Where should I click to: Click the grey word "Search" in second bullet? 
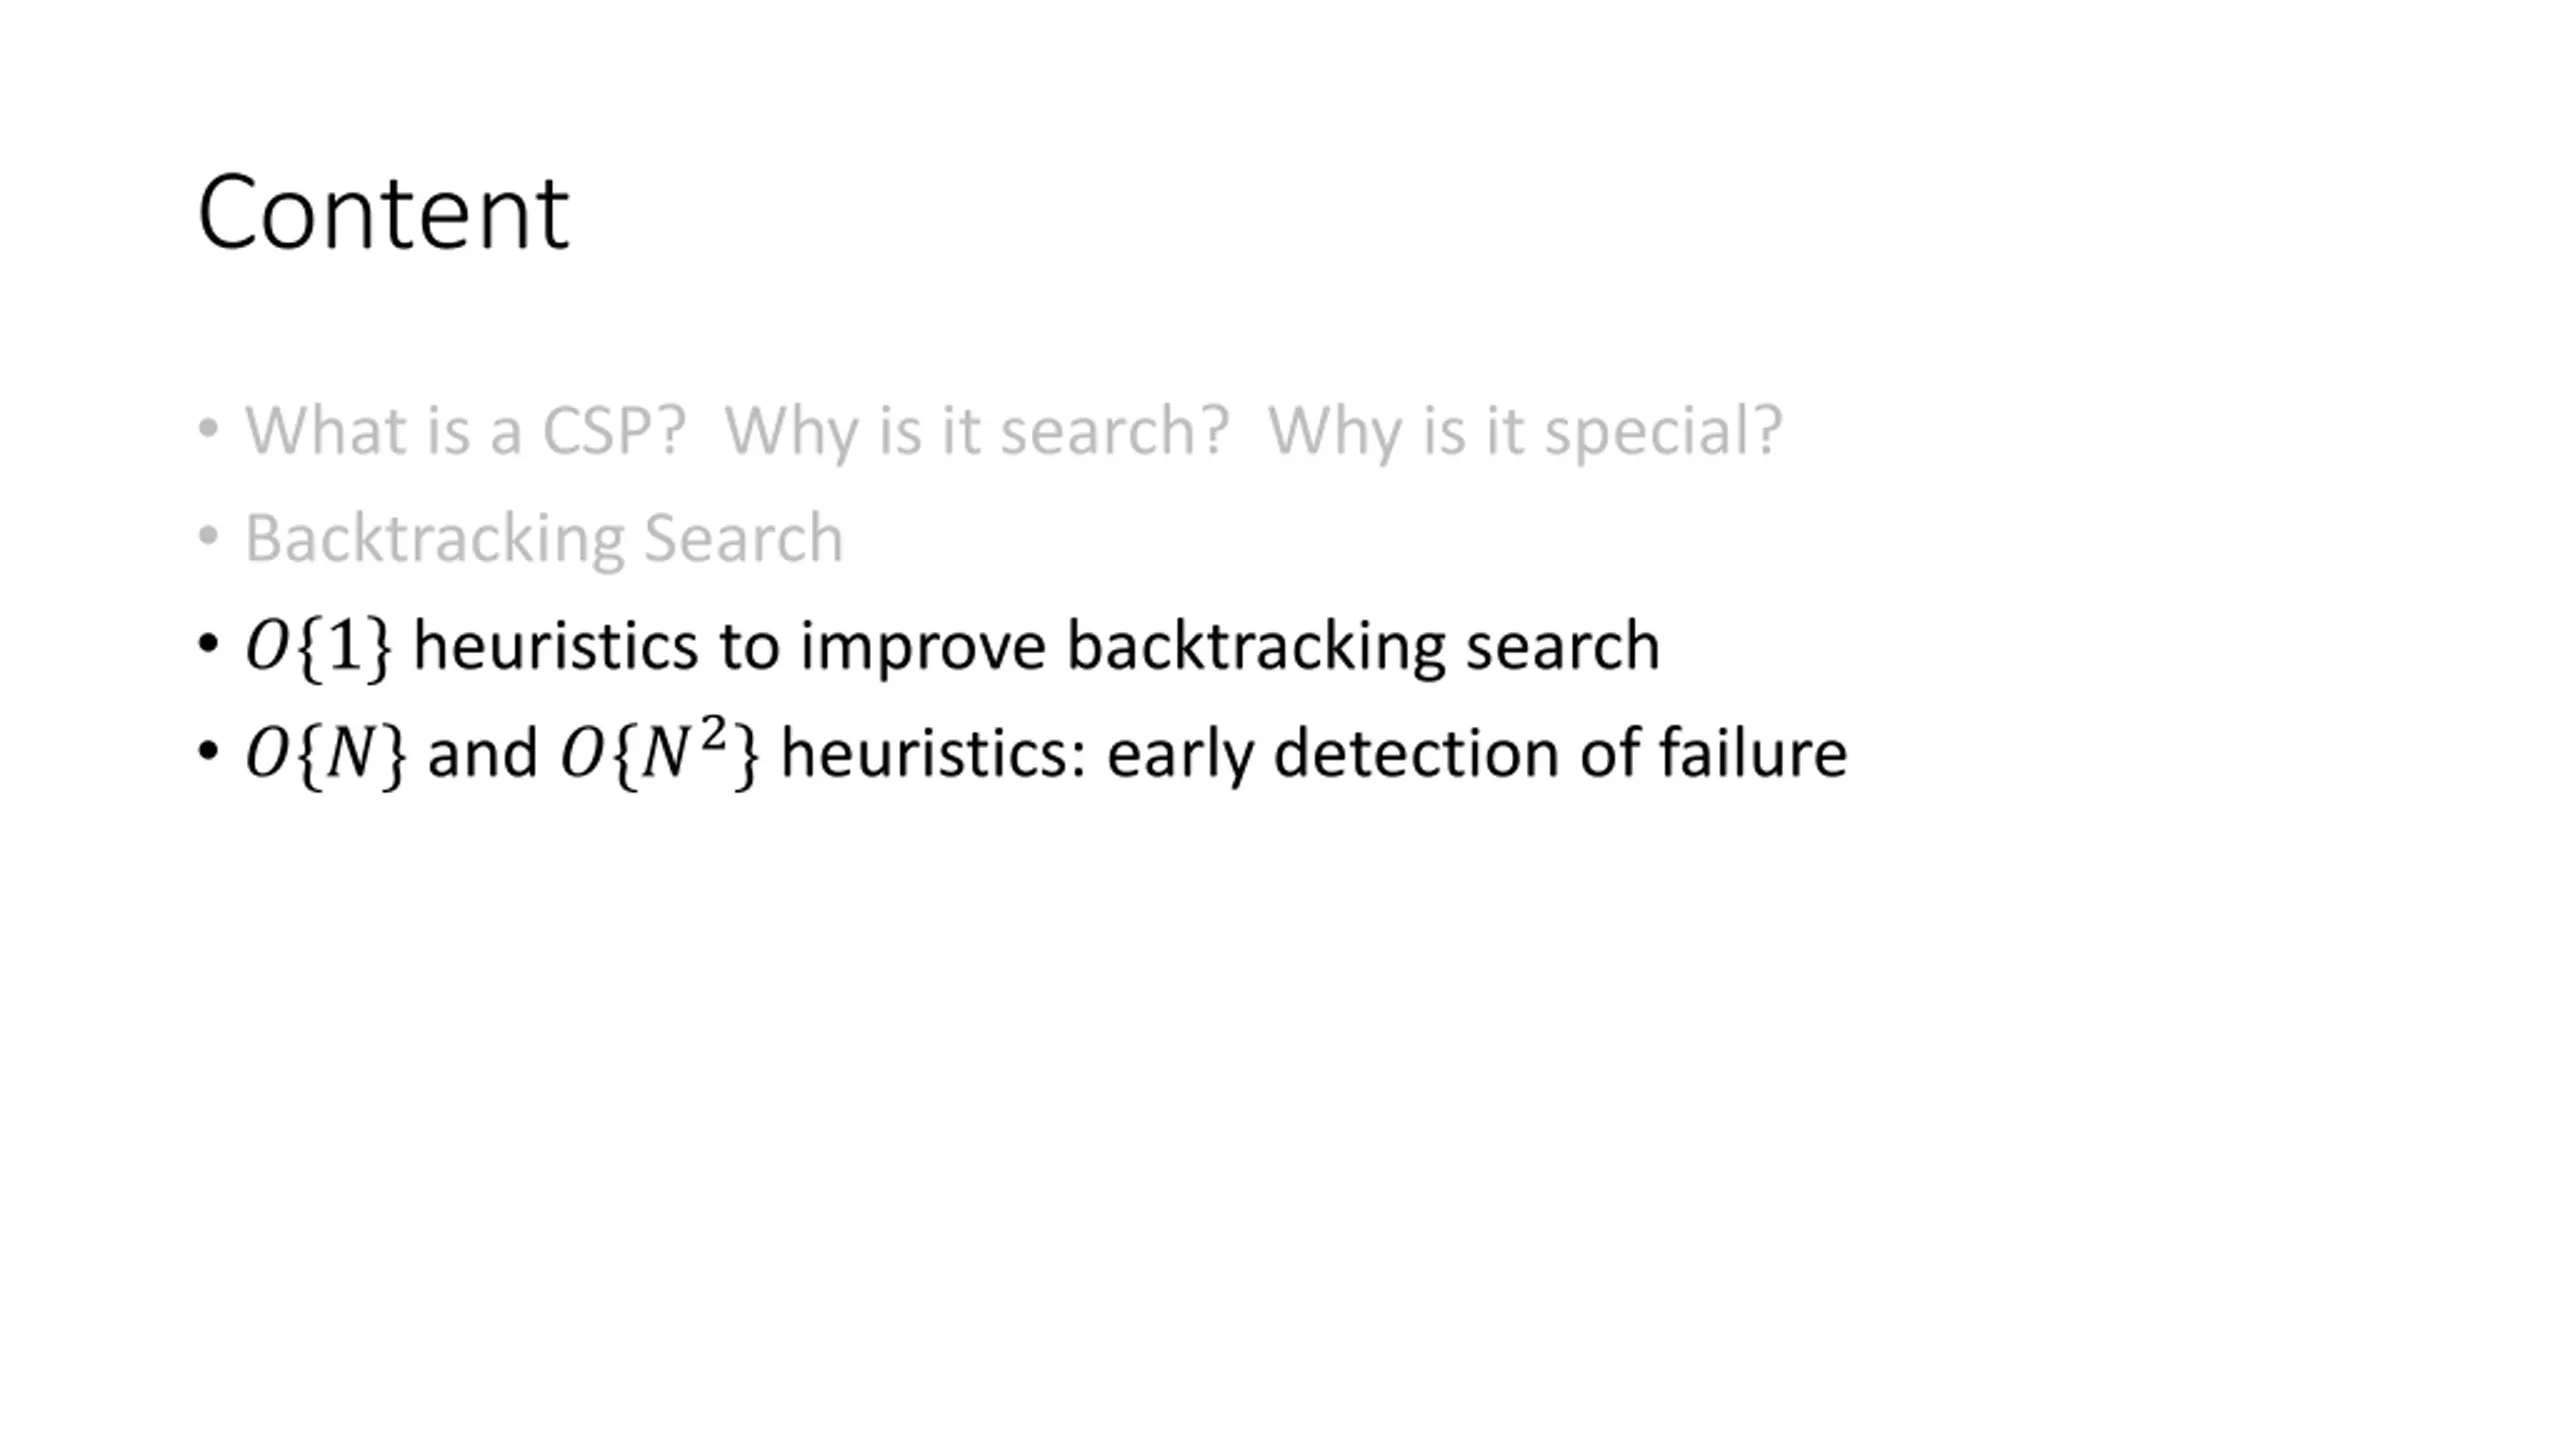(x=744, y=538)
